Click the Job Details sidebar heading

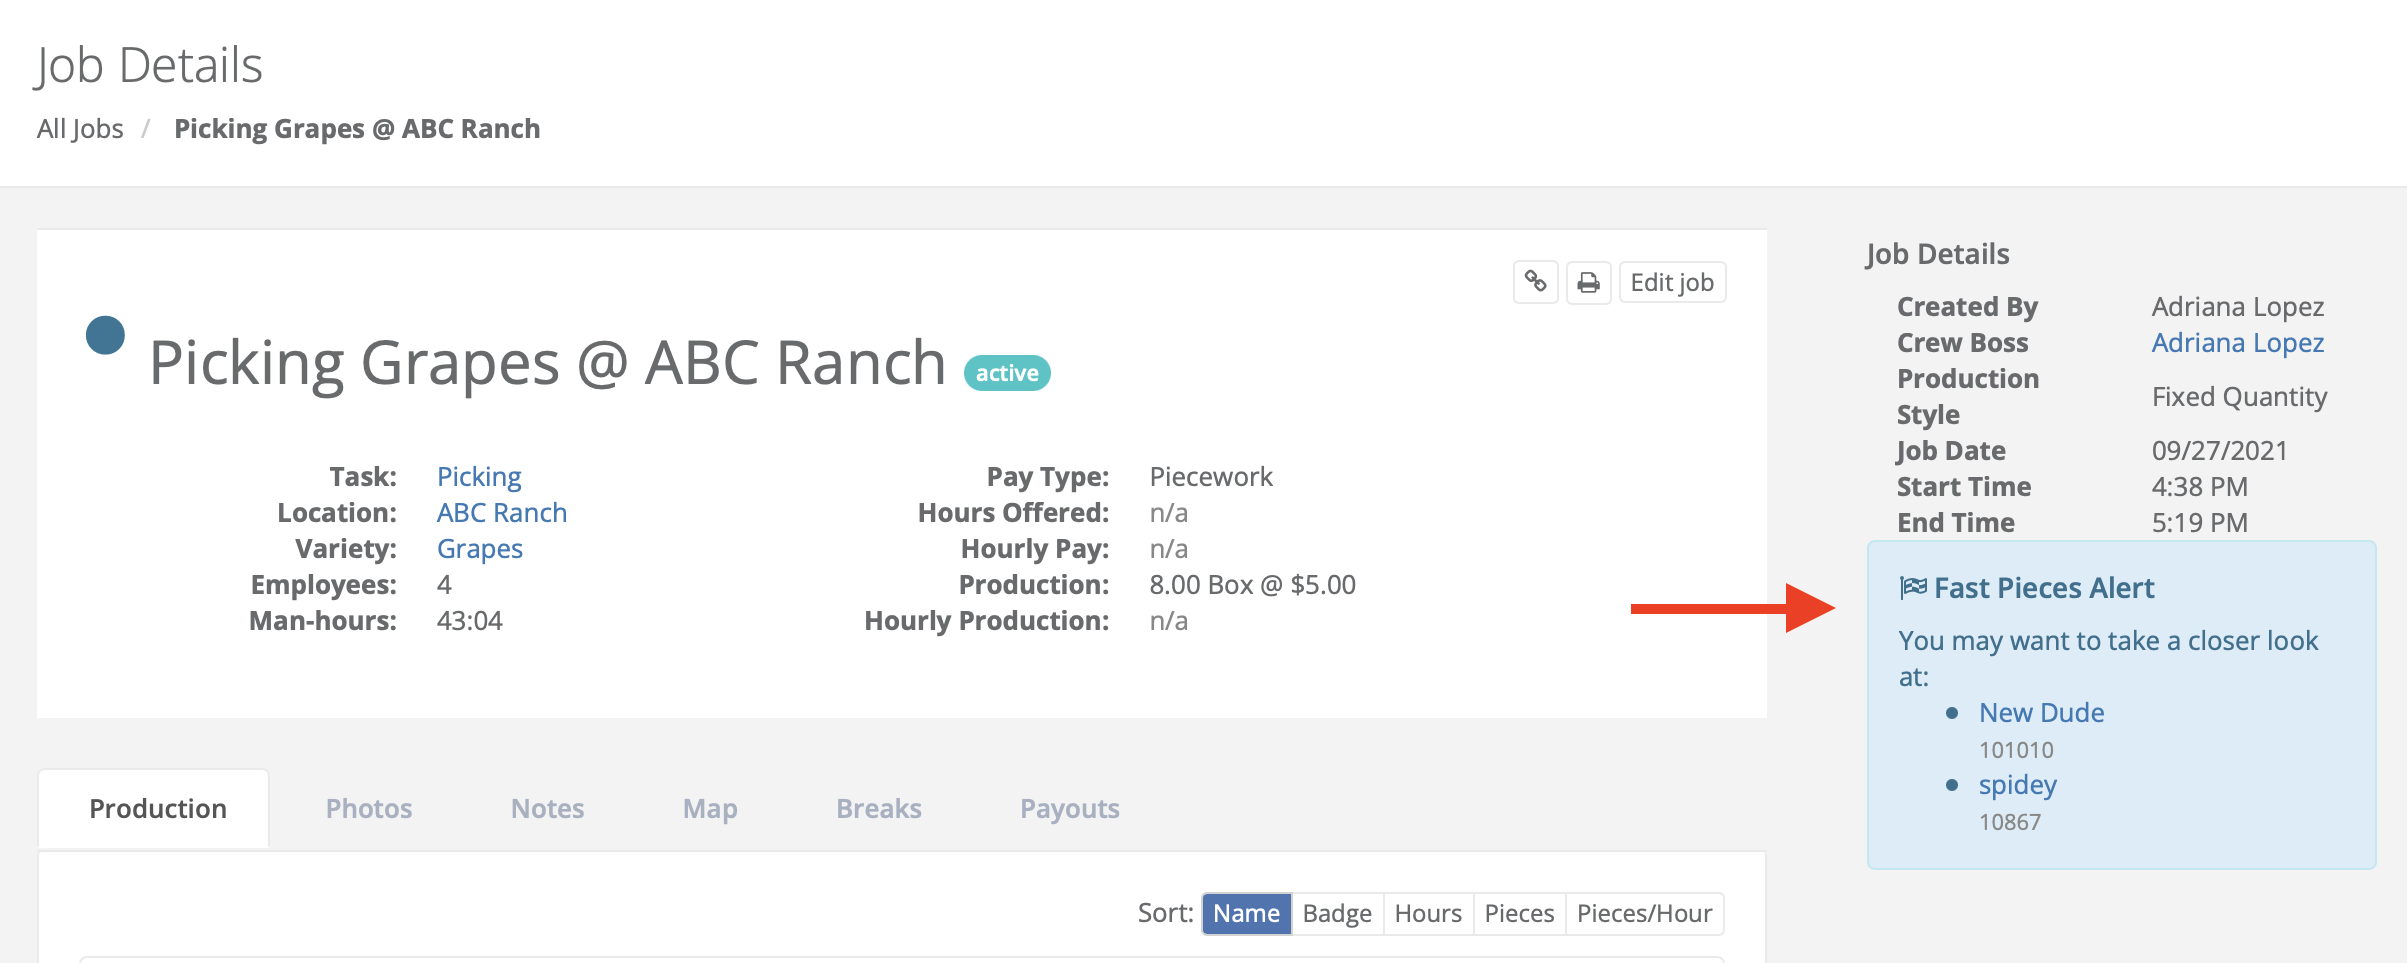click(x=1937, y=254)
